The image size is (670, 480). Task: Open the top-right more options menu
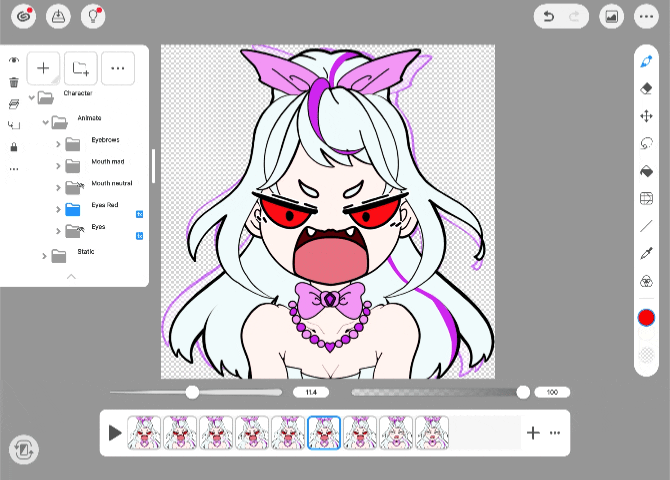(x=646, y=17)
